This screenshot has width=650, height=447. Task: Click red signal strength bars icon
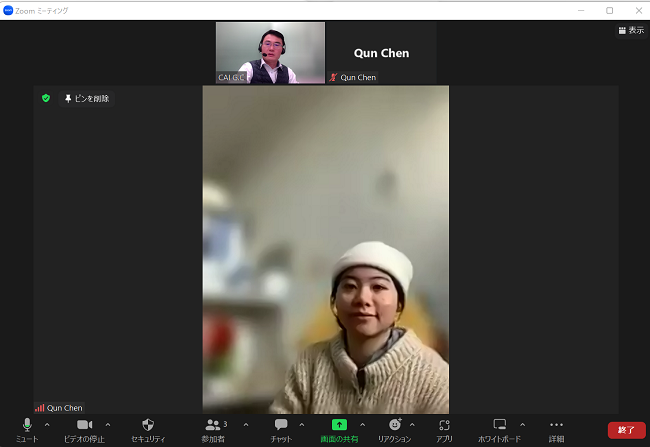click(x=40, y=408)
